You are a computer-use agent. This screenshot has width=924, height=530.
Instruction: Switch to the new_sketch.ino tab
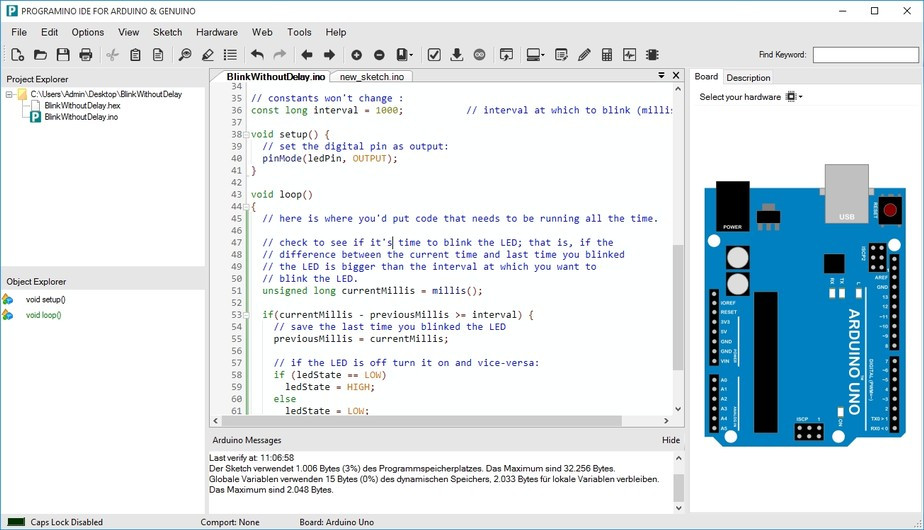(372, 77)
